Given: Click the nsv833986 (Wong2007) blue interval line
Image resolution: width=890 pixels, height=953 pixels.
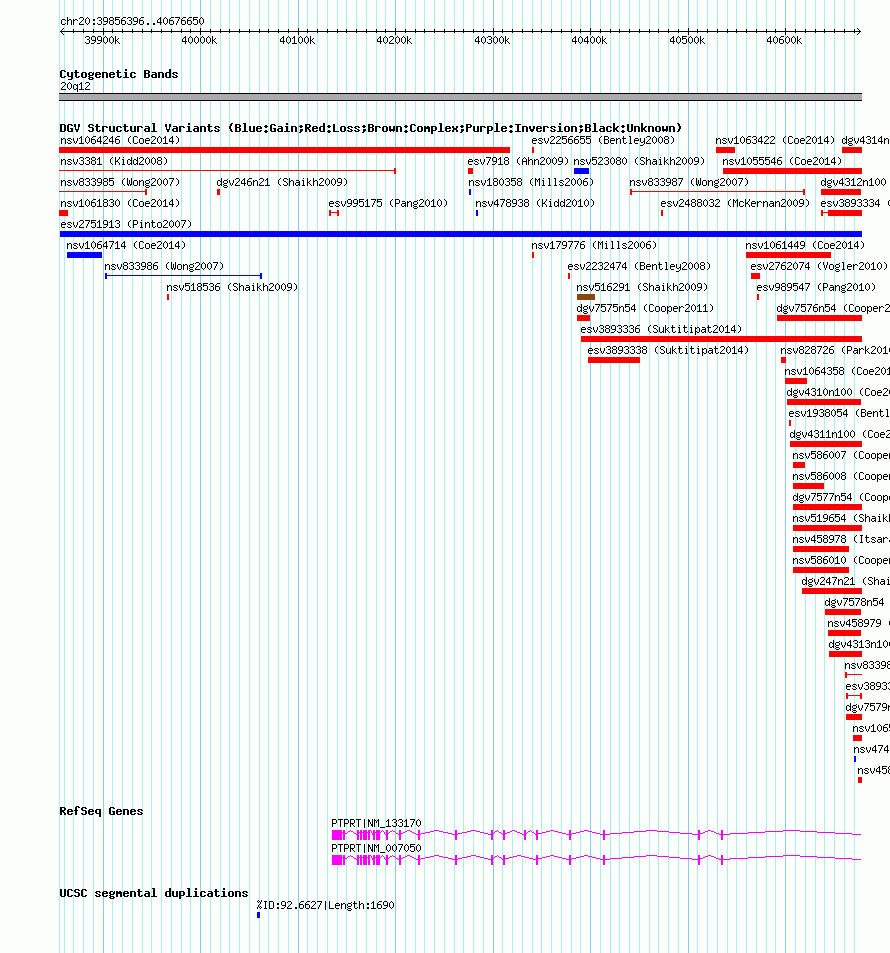Looking at the screenshot, I should pos(183,276).
